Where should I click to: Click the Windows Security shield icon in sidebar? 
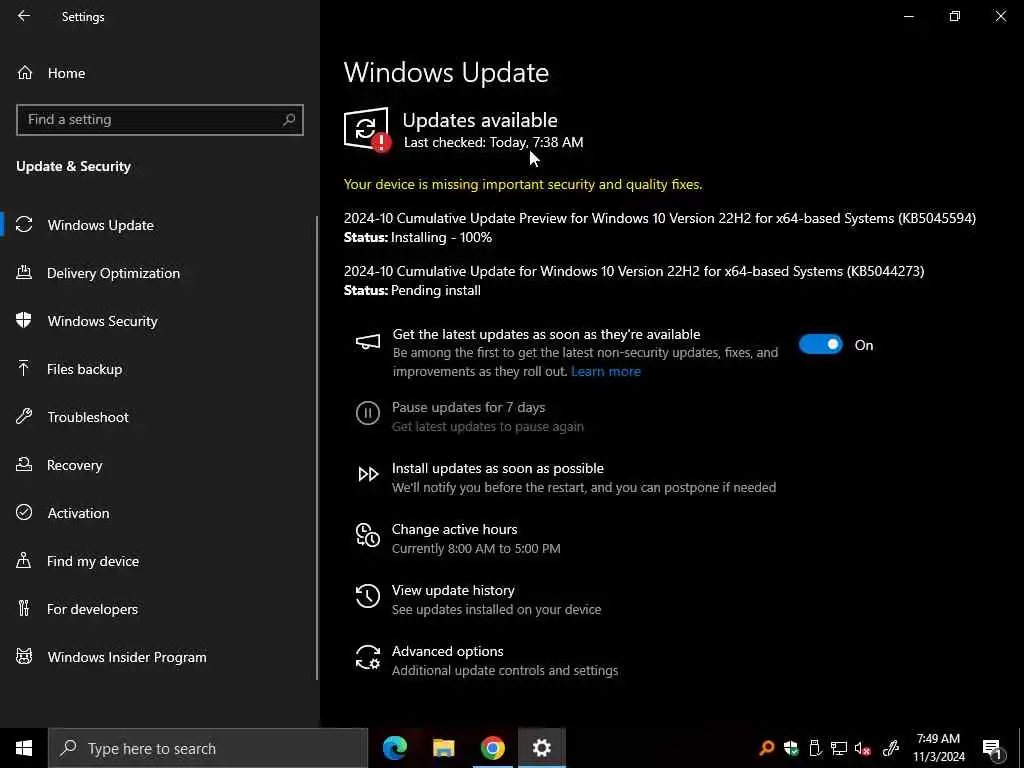coord(24,321)
